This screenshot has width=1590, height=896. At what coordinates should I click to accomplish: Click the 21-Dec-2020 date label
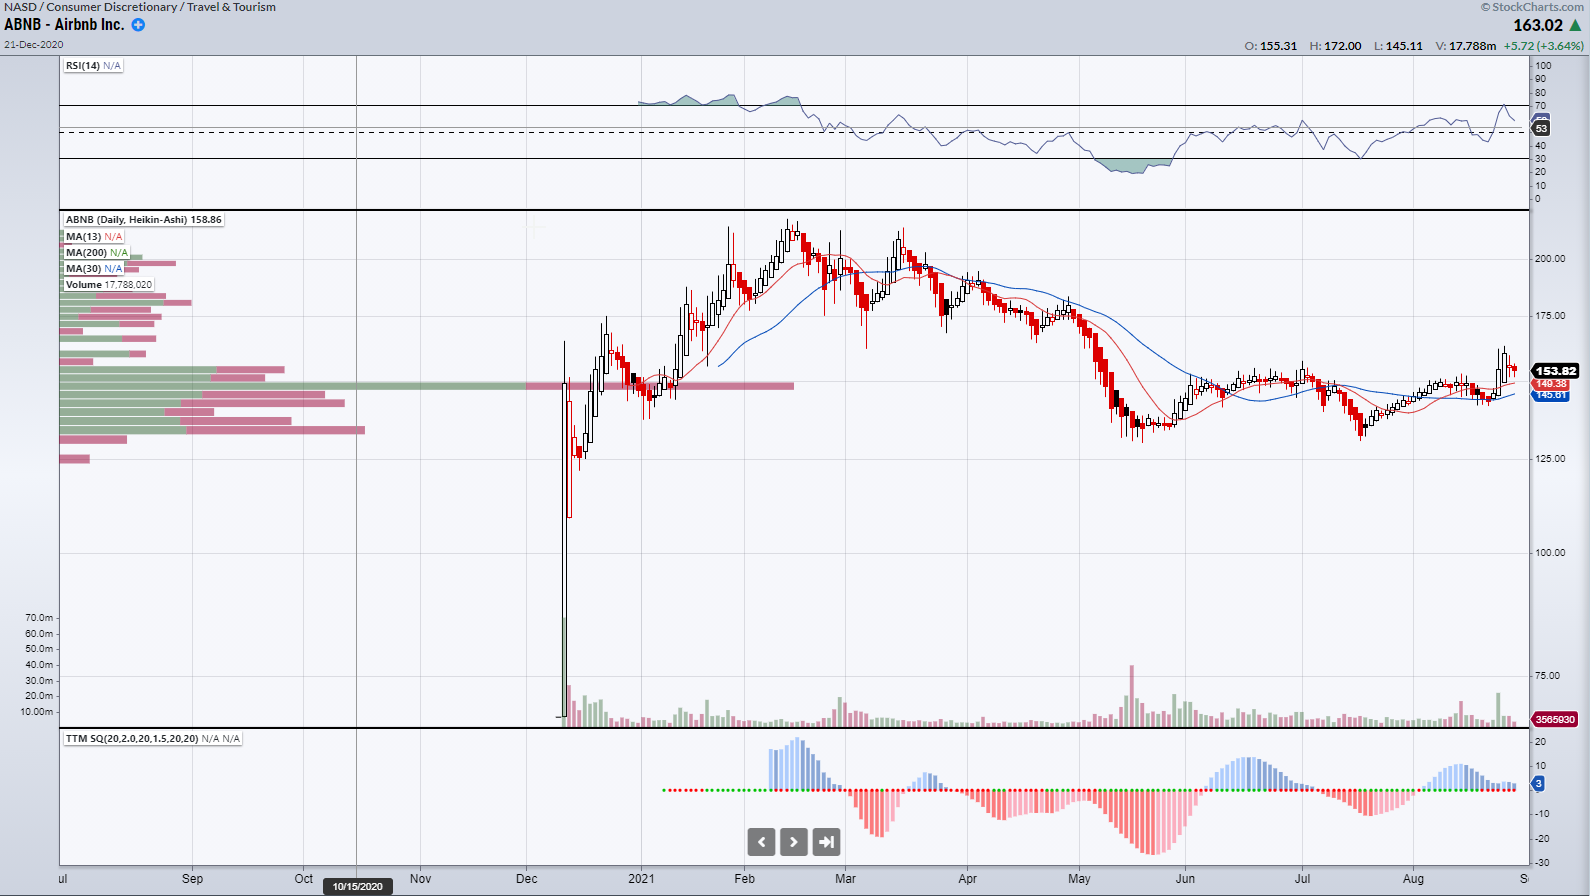tap(34, 44)
